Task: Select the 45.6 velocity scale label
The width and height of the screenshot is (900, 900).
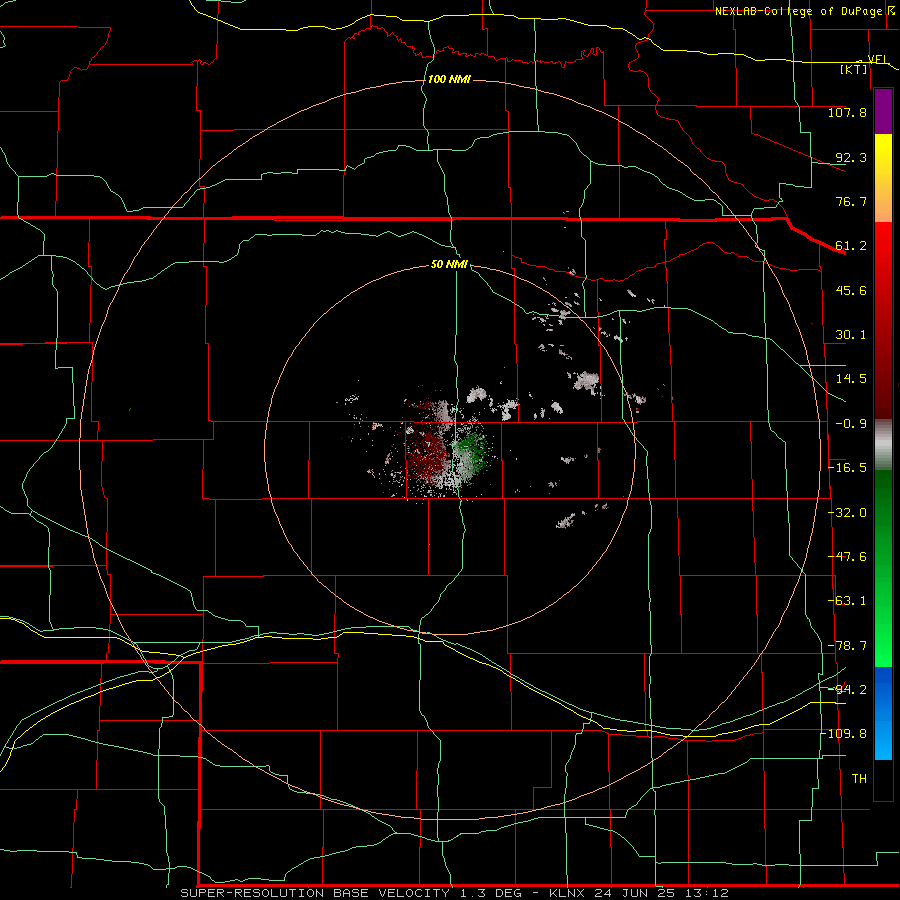Action: tap(851, 291)
